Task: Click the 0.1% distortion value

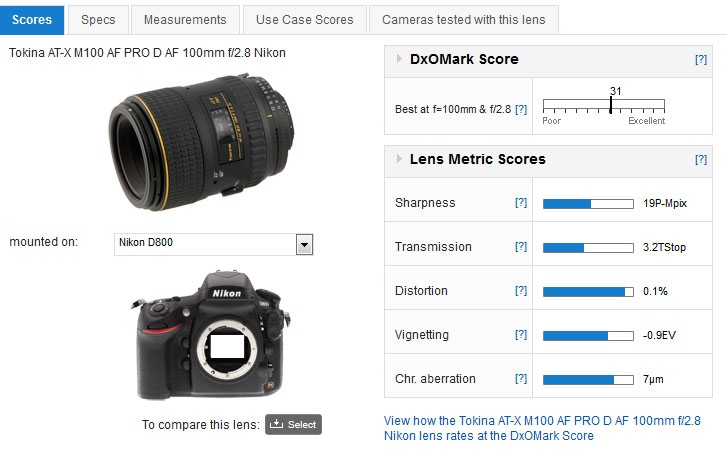Action: (x=655, y=292)
